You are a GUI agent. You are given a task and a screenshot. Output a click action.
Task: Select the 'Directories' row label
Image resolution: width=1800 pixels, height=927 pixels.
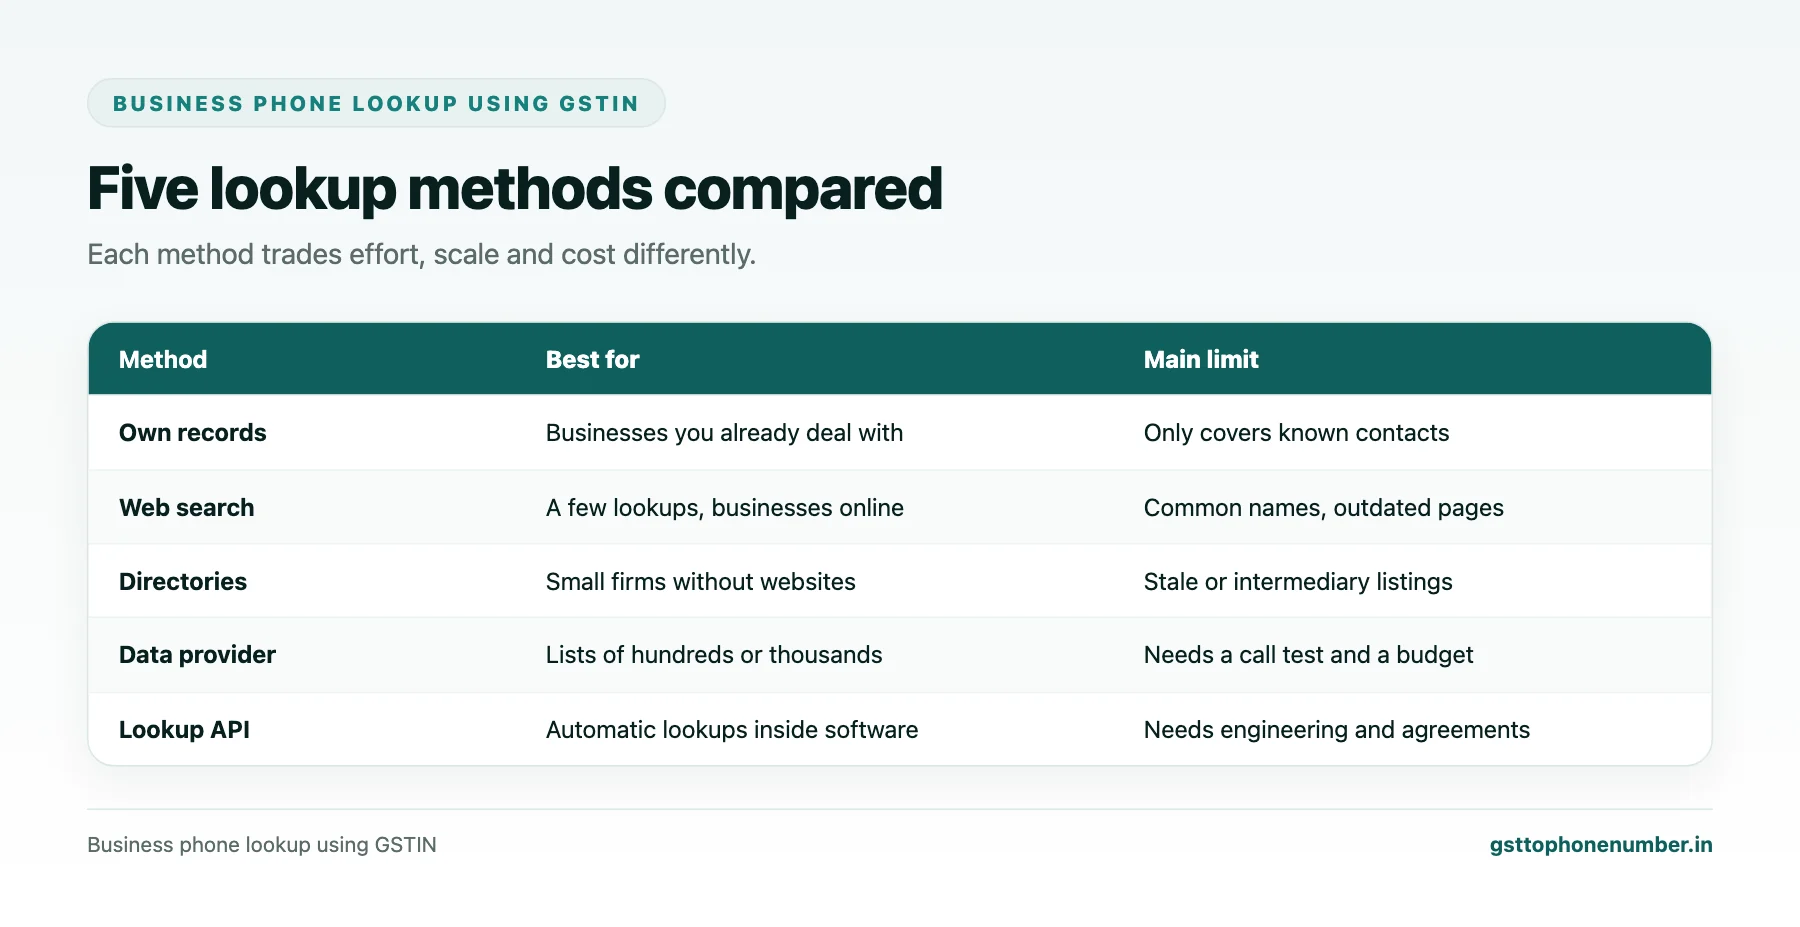pos(183,581)
